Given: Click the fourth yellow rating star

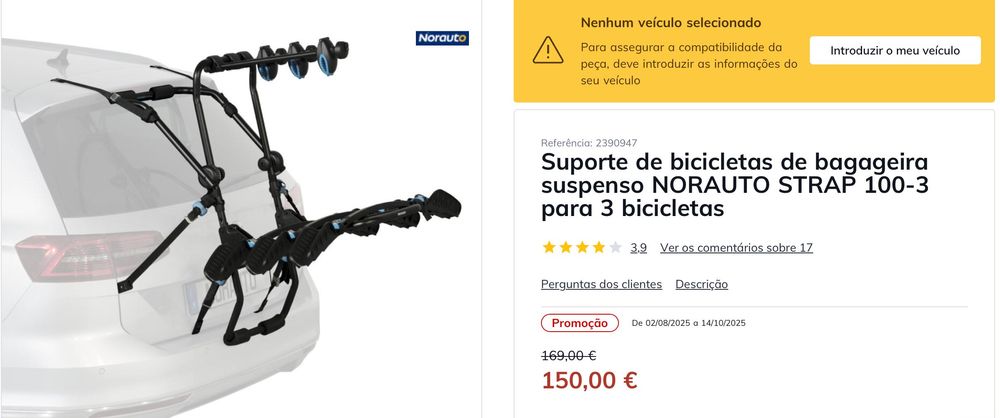Looking at the screenshot, I should click(599, 248).
